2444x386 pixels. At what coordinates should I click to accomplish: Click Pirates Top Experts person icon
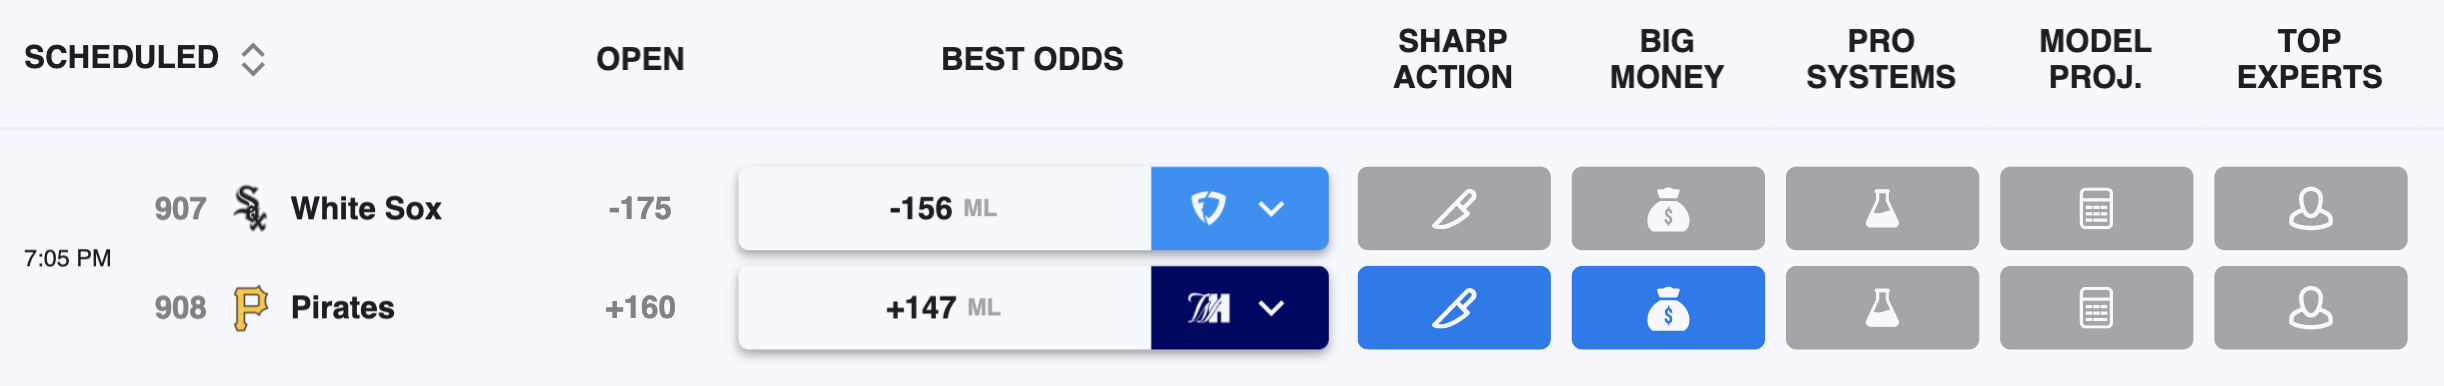click(2310, 307)
